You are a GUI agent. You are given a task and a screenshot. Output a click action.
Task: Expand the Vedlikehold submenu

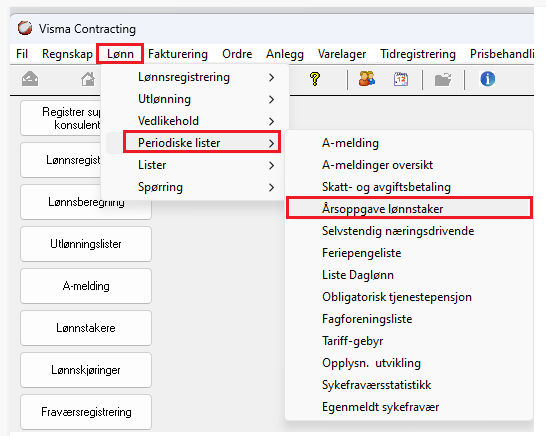(x=195, y=121)
